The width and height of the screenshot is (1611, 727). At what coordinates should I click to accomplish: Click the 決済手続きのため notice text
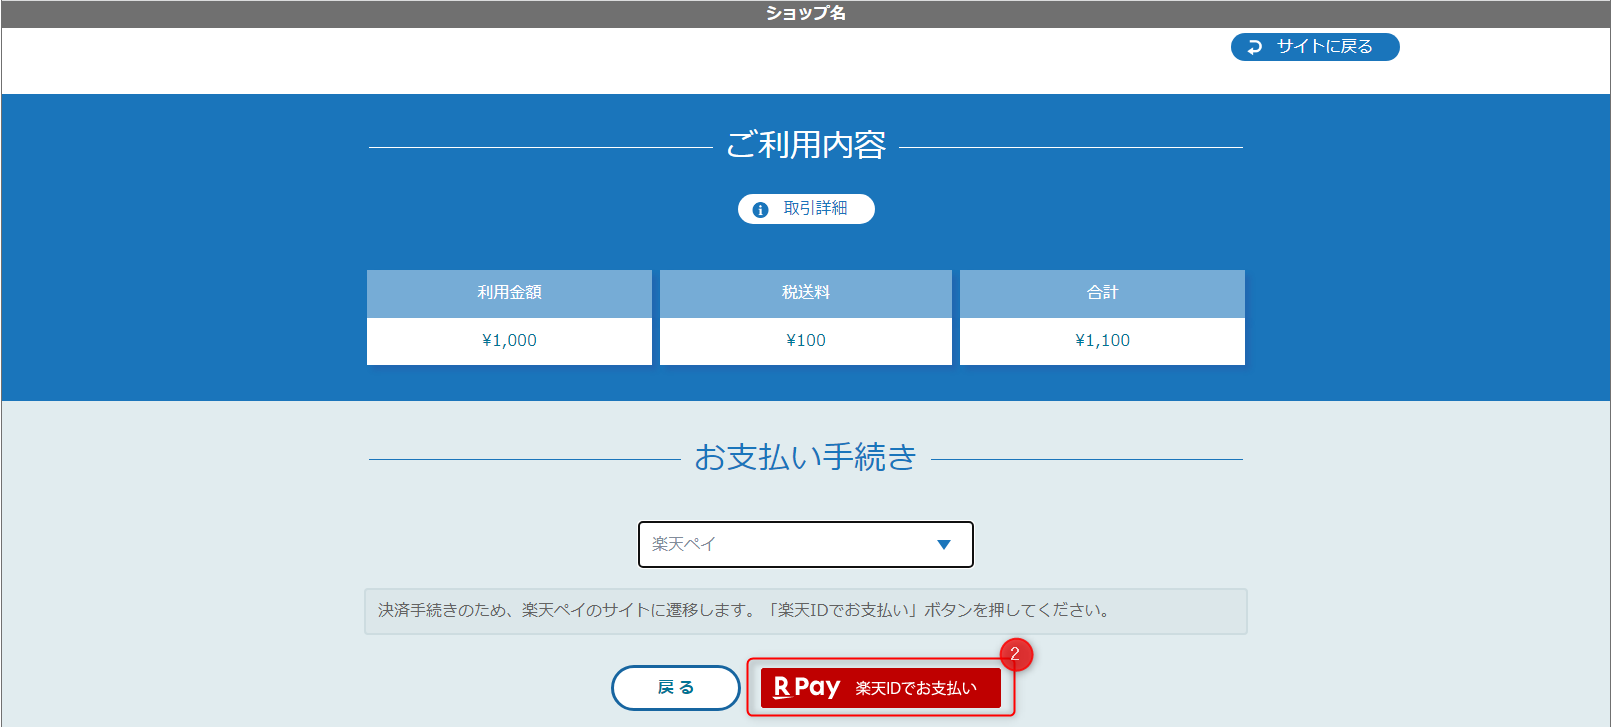(745, 610)
